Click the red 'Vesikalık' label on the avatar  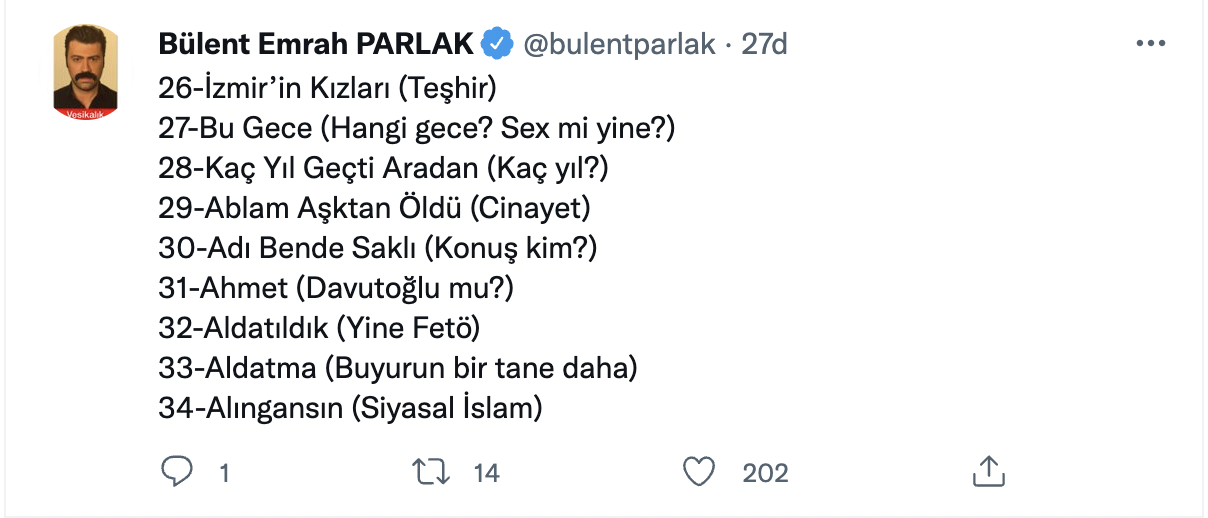pyautogui.click(x=86, y=114)
